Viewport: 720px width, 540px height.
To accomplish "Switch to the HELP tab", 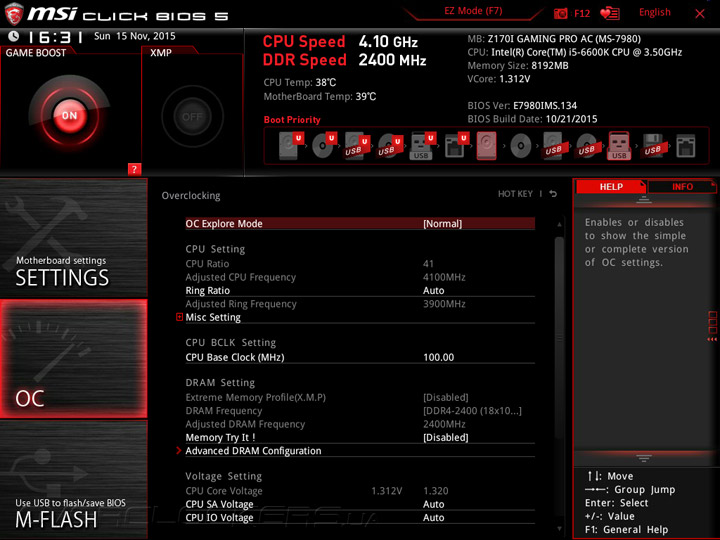I will (611, 187).
